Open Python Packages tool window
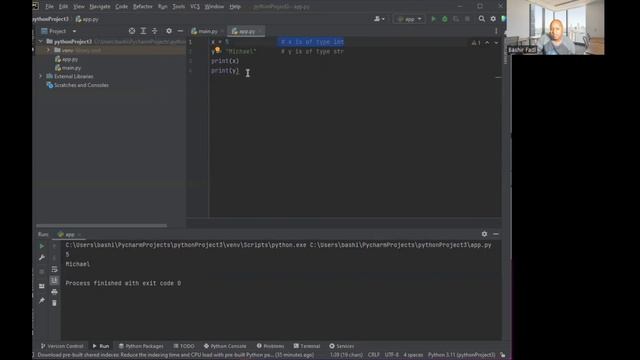This screenshot has width=640, height=360. (x=141, y=346)
